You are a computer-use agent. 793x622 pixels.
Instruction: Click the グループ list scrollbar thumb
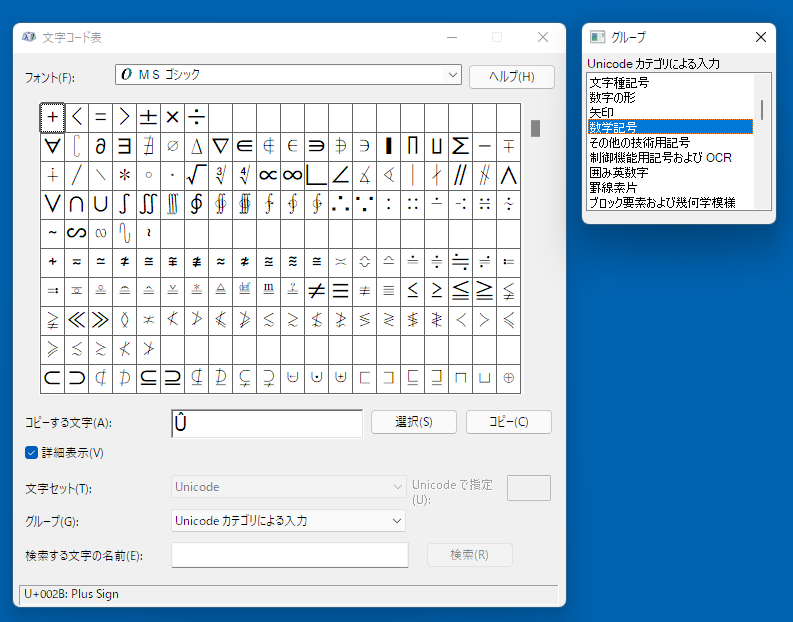(762, 110)
